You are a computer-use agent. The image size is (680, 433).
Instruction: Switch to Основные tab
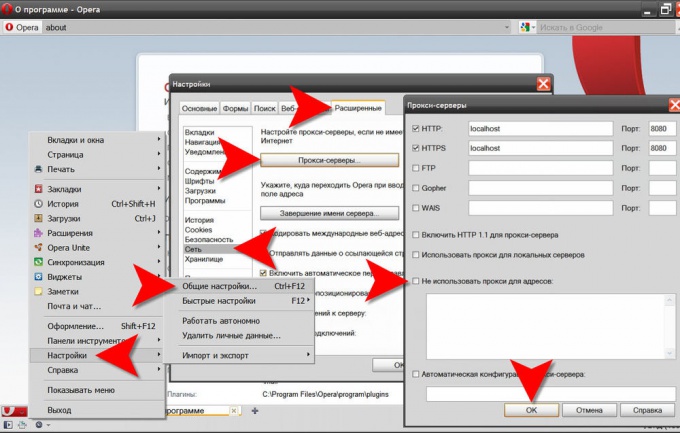pyautogui.click(x=199, y=108)
